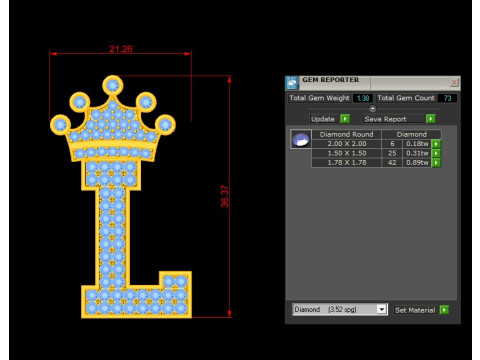Click the Save Report label
The height and width of the screenshot is (360, 480).
pos(385,119)
